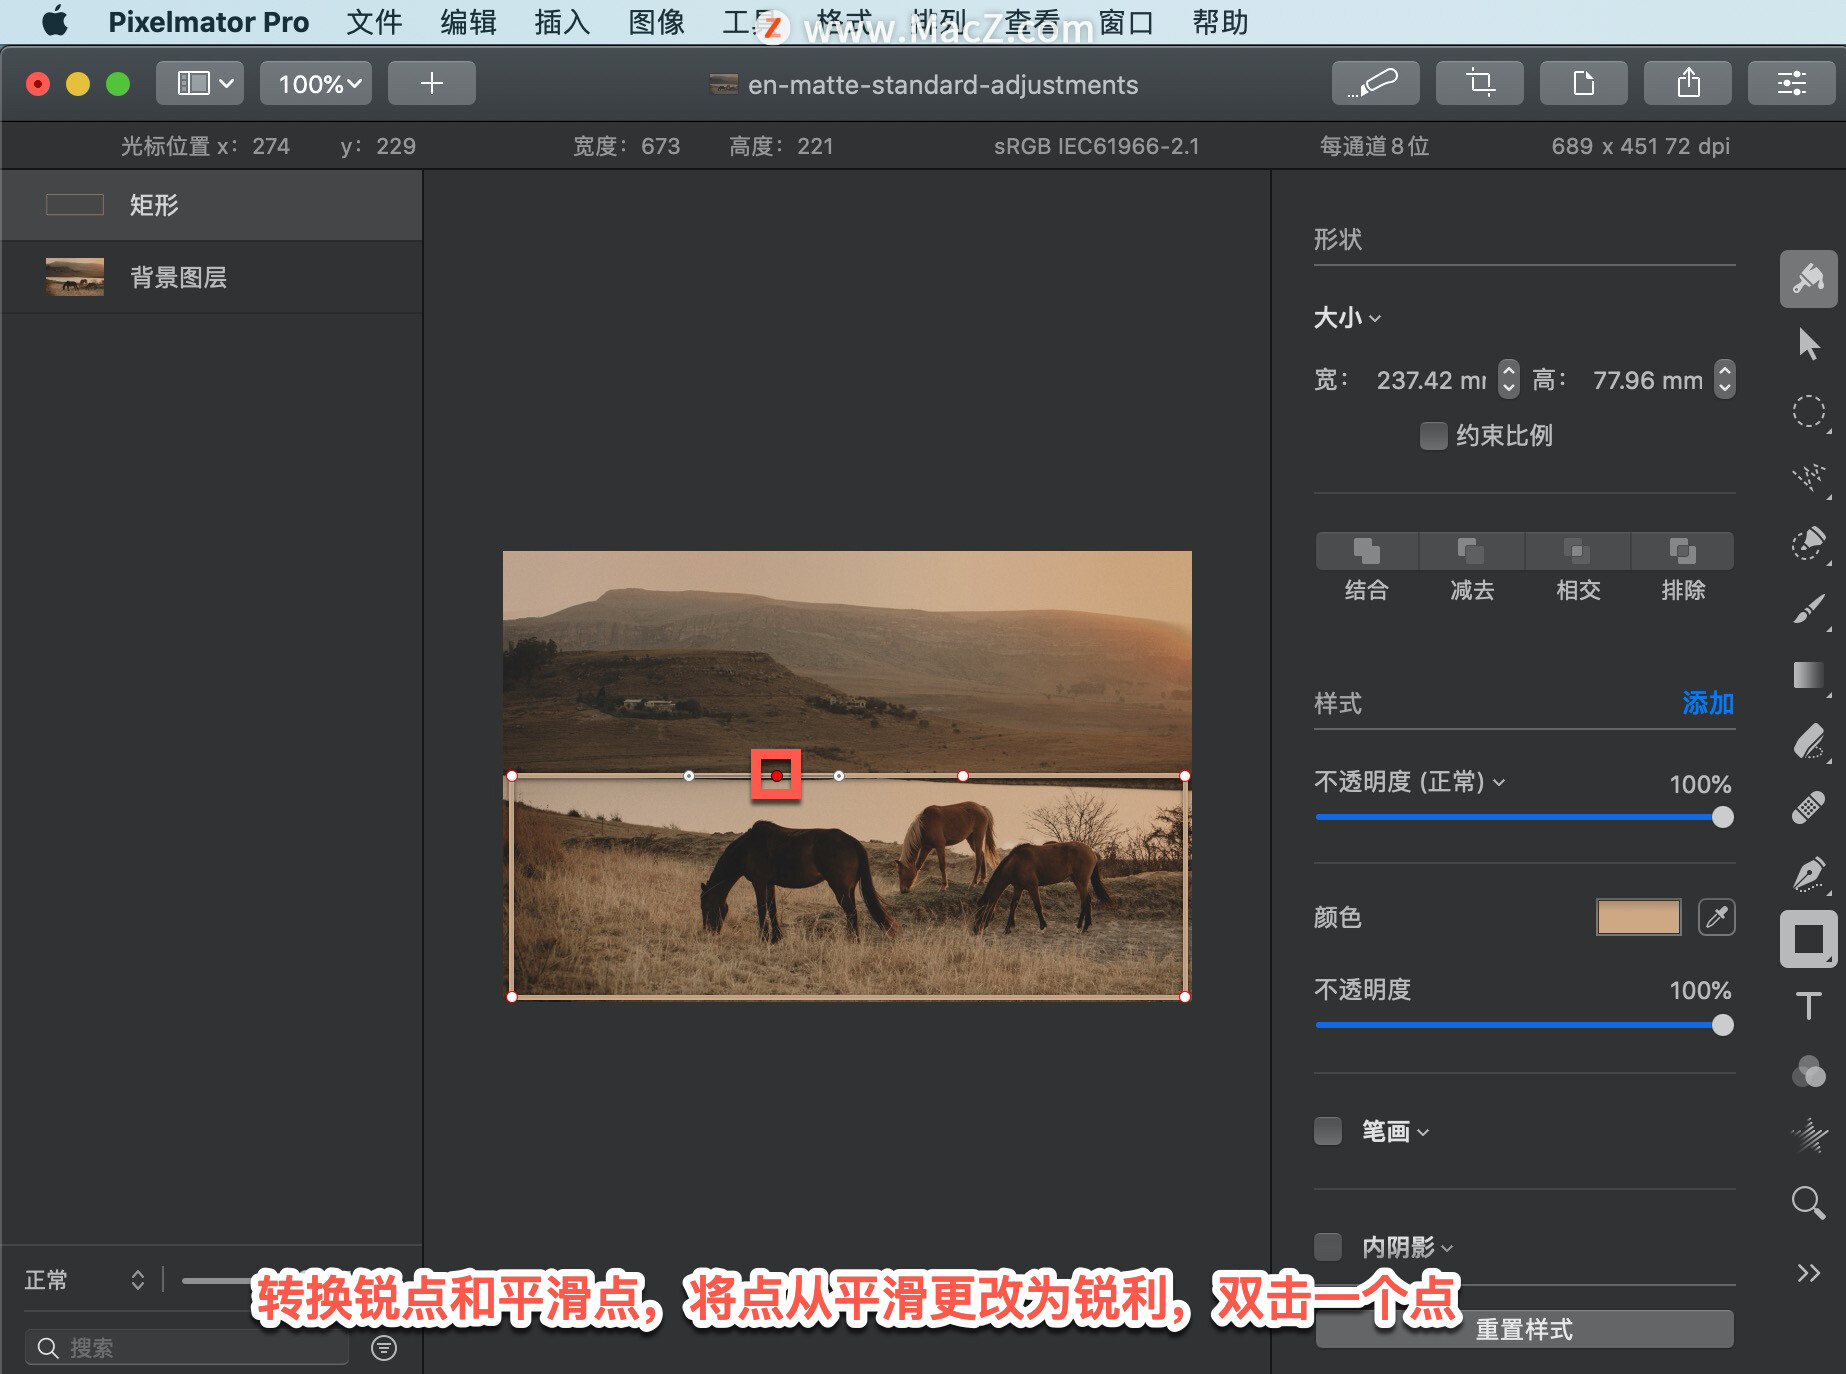
Task: Select the Magic Wand selection tool
Action: click(1808, 477)
